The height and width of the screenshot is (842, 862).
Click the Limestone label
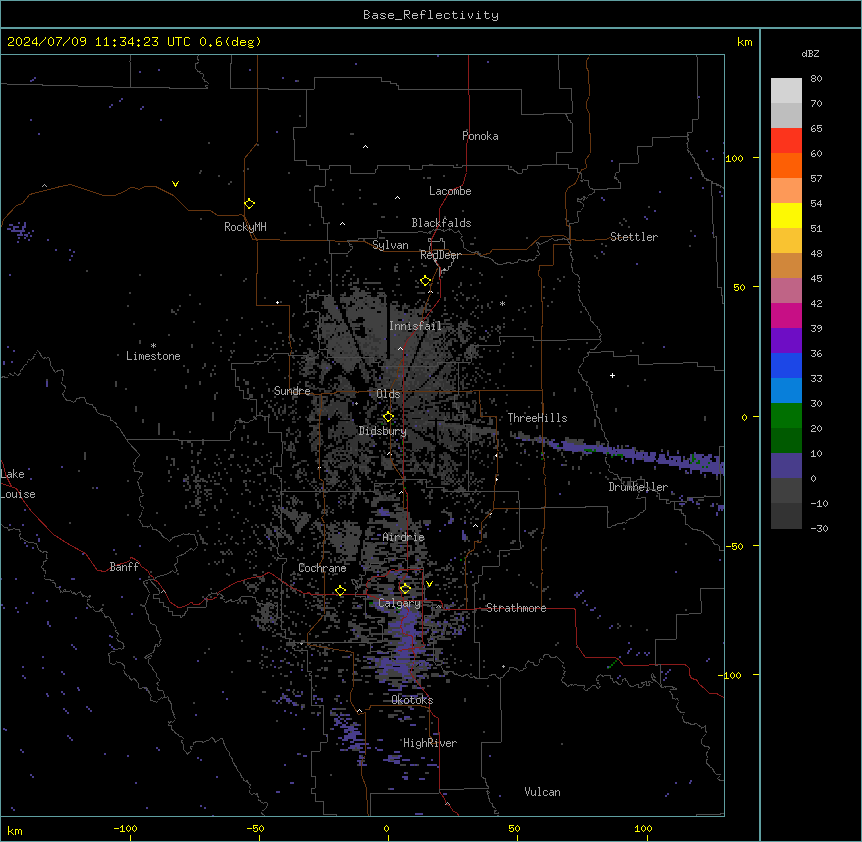153,356
